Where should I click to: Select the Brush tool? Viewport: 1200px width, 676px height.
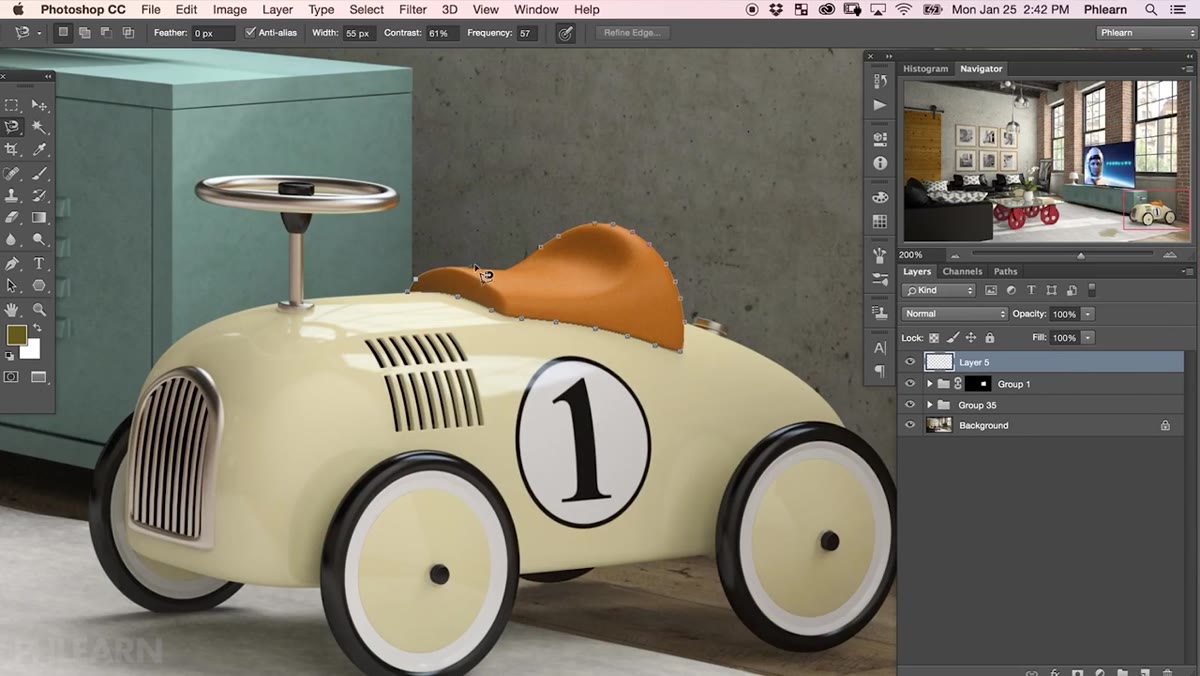(x=39, y=174)
